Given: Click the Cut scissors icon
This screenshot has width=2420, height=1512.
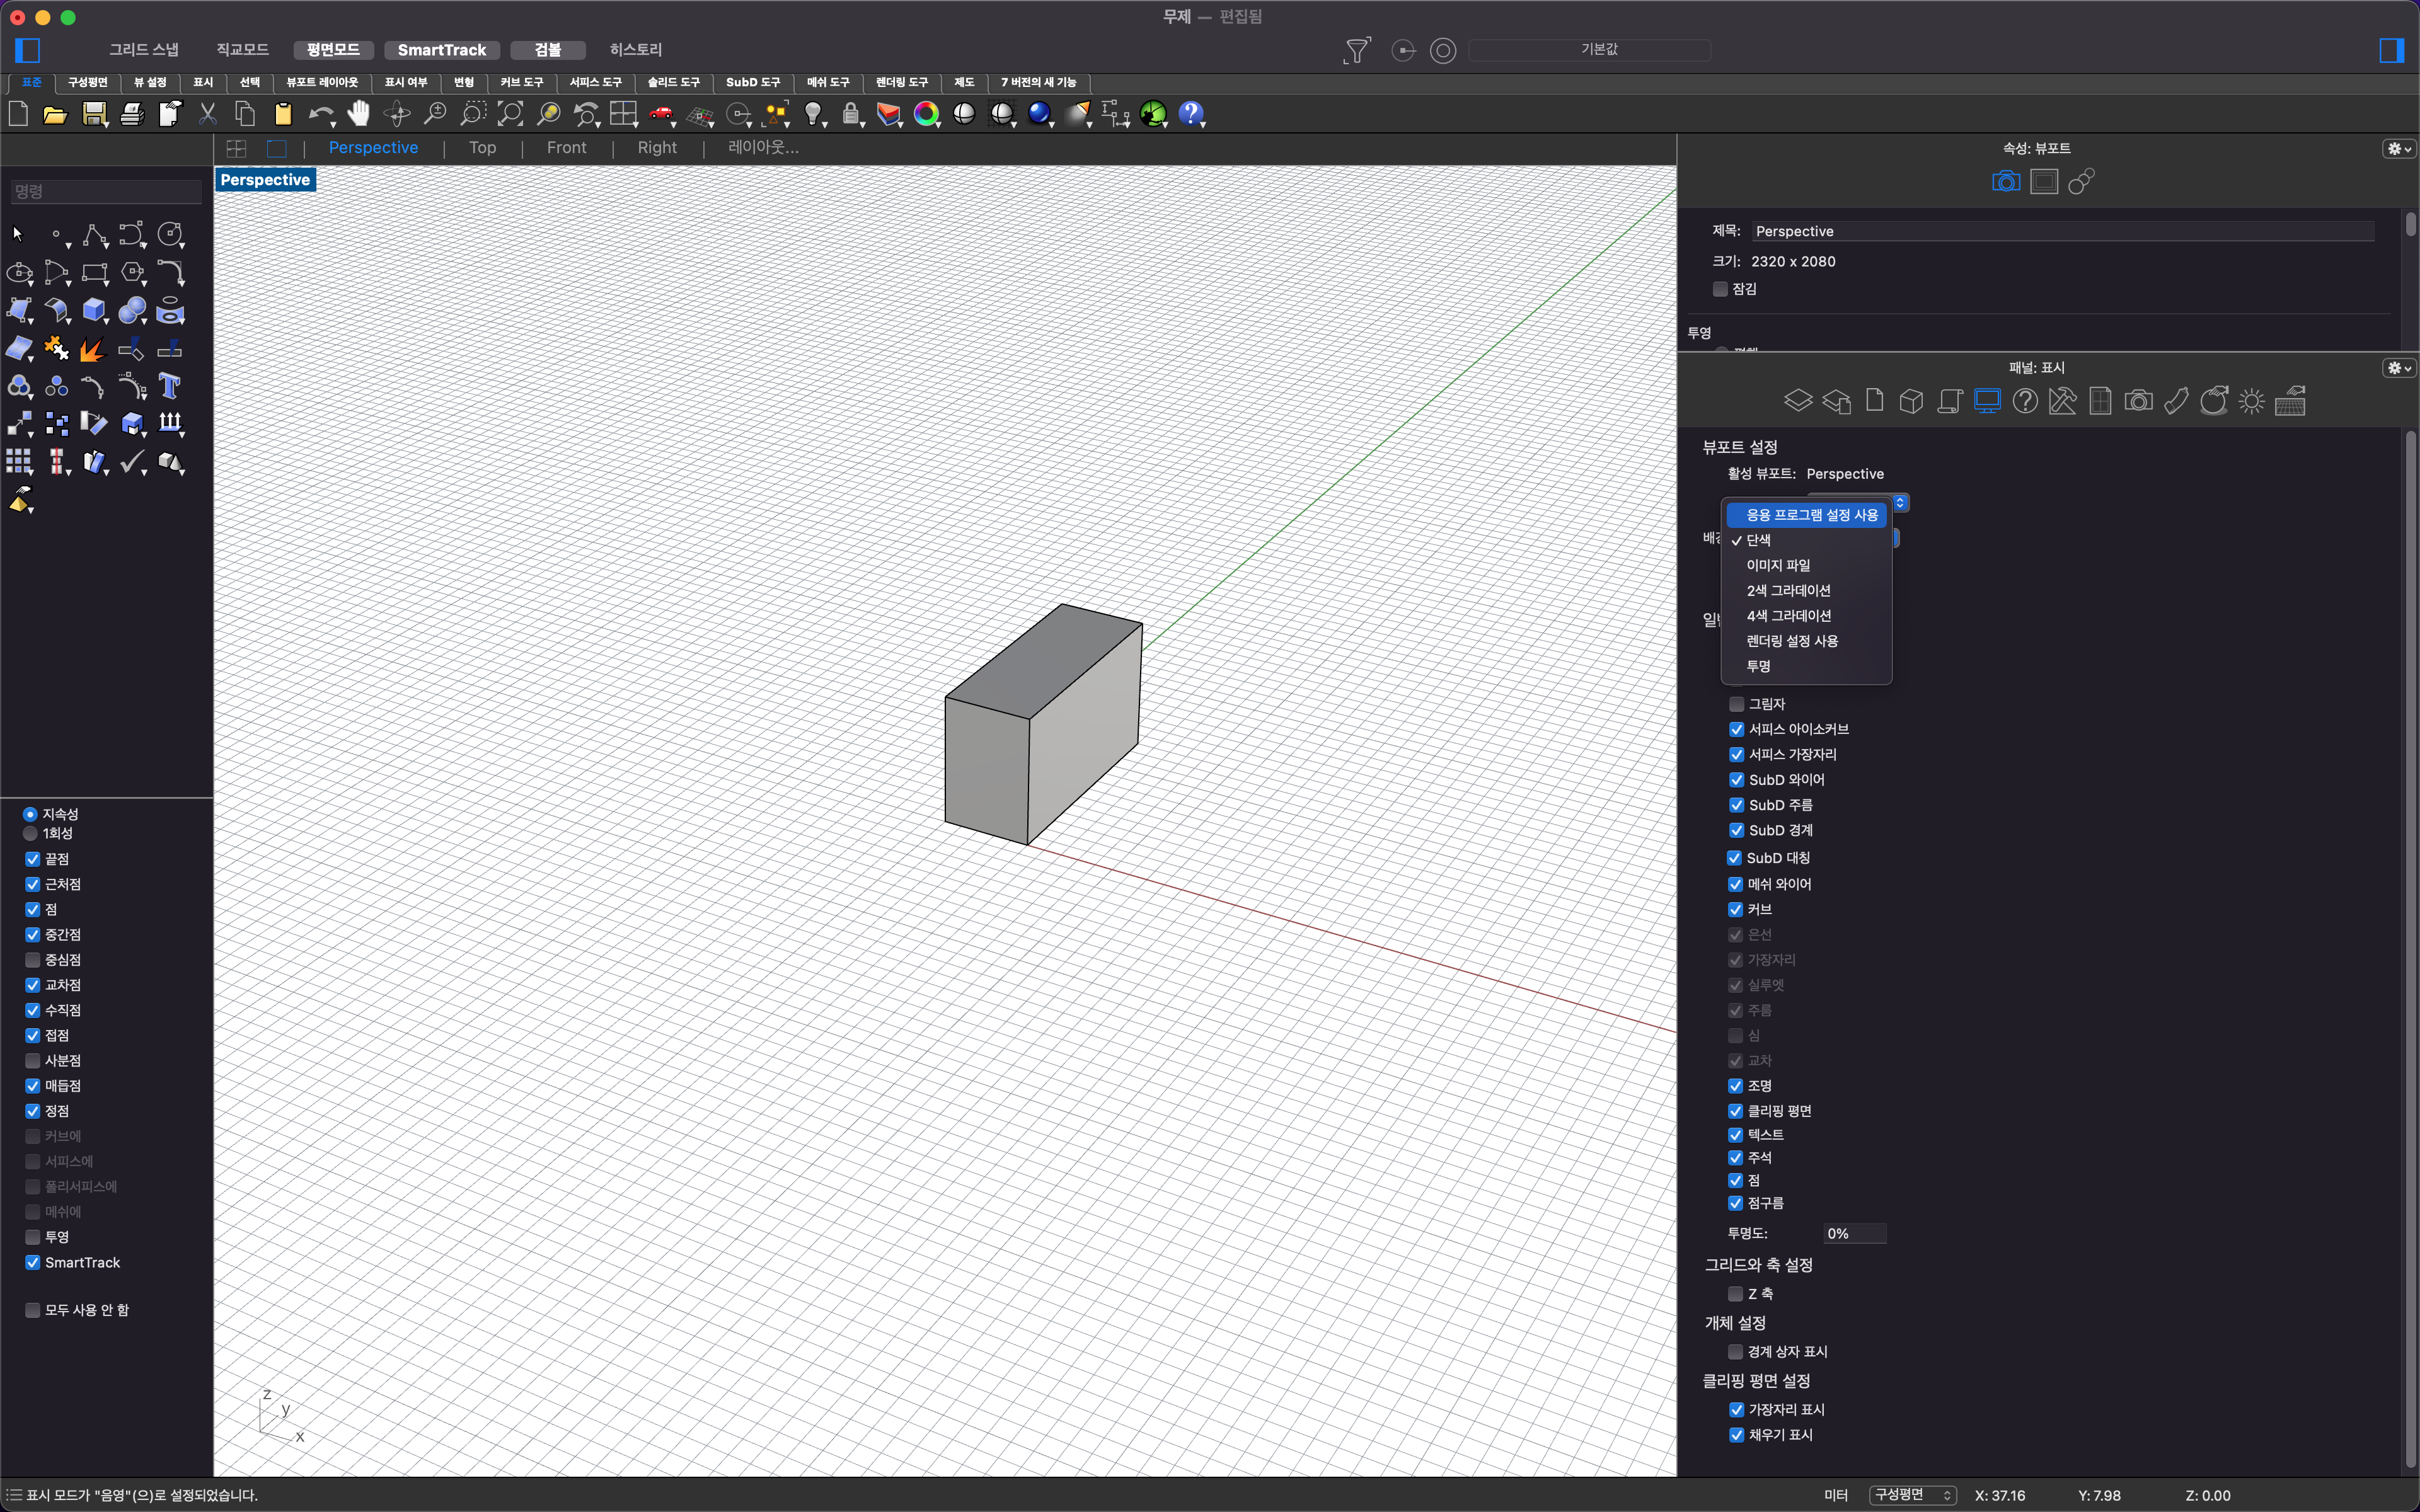Looking at the screenshot, I should [207, 114].
